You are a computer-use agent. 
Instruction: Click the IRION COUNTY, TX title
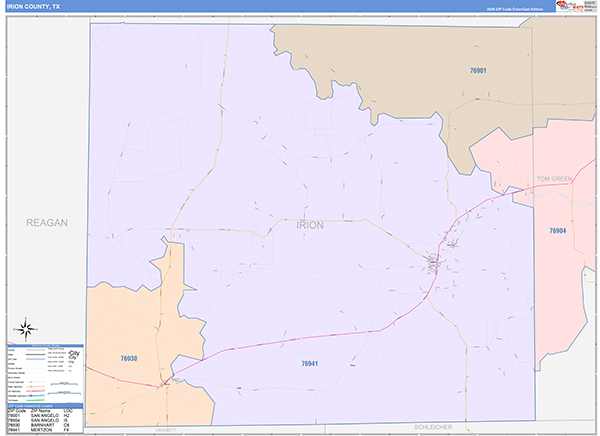tap(33, 7)
